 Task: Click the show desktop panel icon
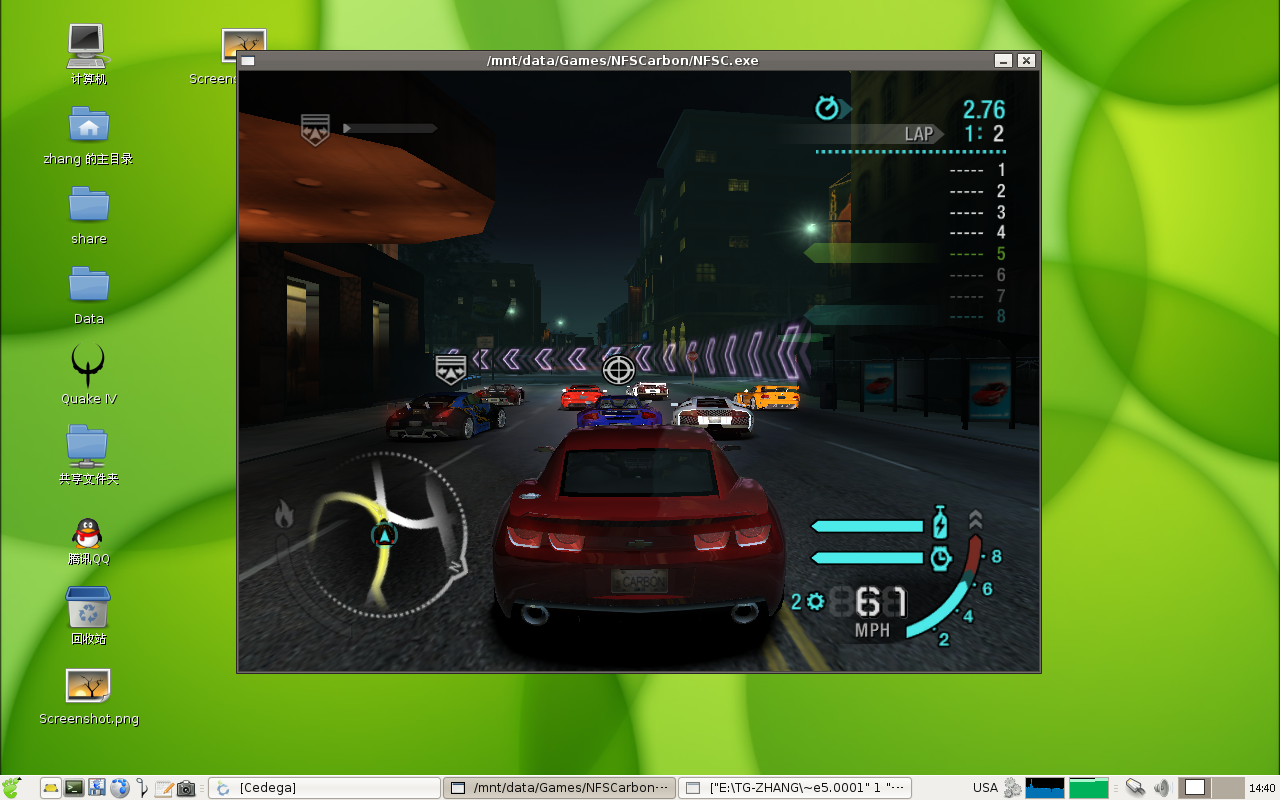coord(51,788)
